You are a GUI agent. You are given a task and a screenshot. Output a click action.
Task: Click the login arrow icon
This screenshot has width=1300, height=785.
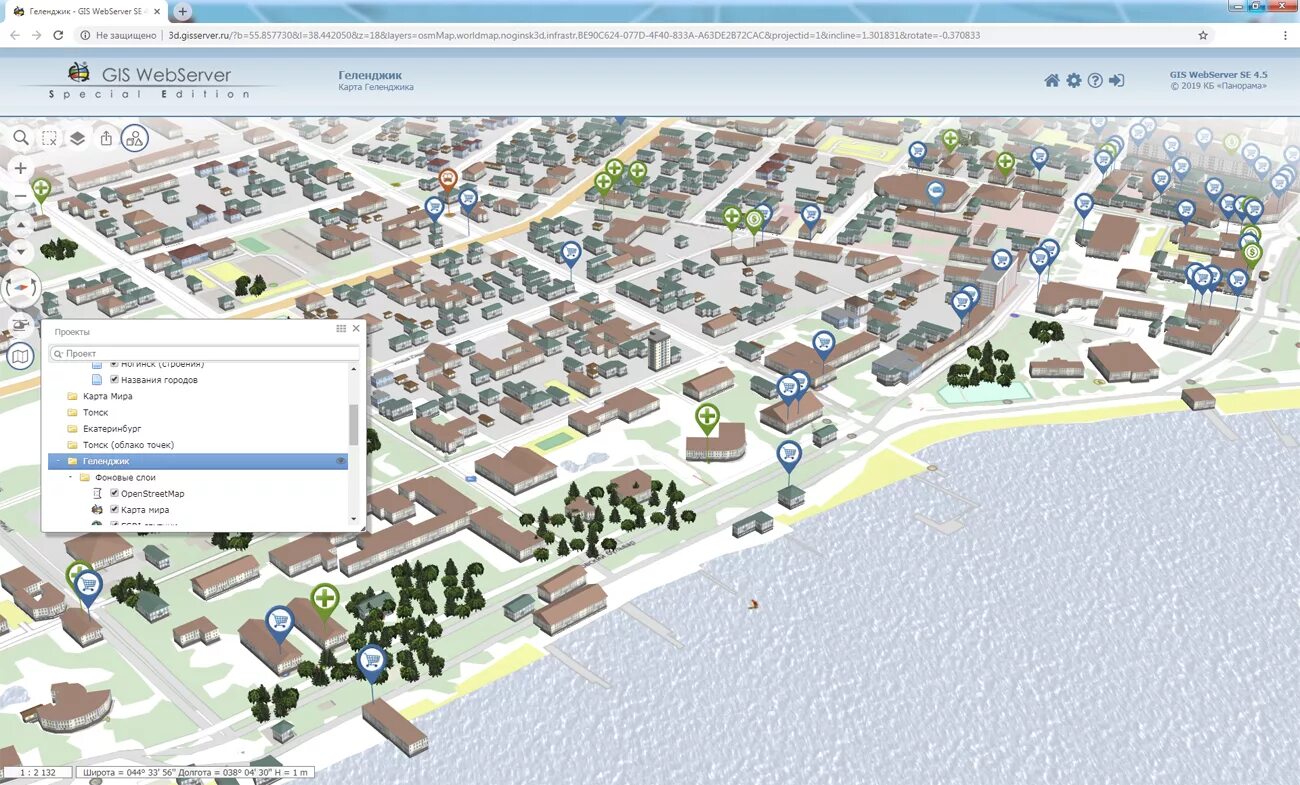(1117, 80)
